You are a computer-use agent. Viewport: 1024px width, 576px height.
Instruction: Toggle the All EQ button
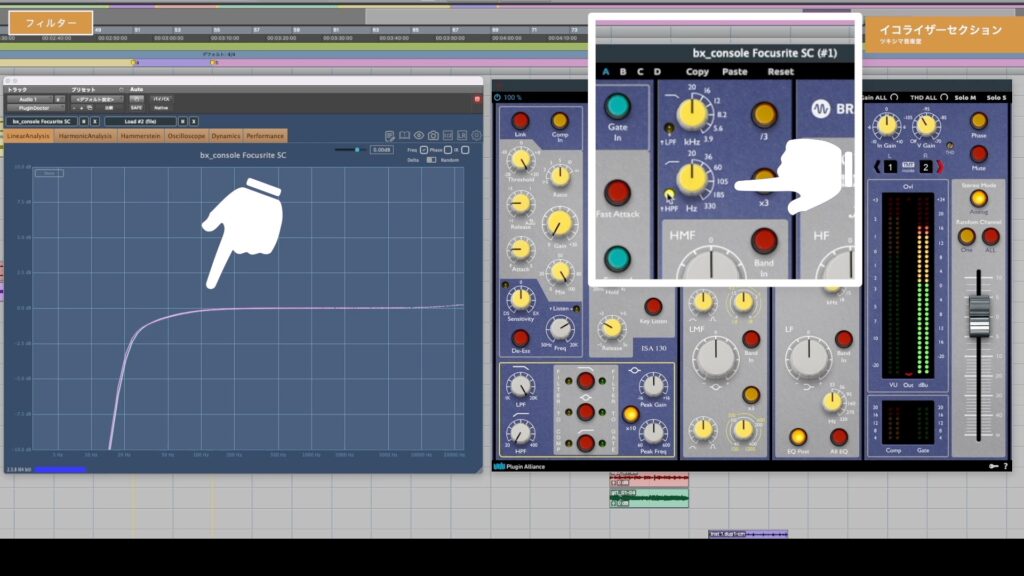[839, 437]
